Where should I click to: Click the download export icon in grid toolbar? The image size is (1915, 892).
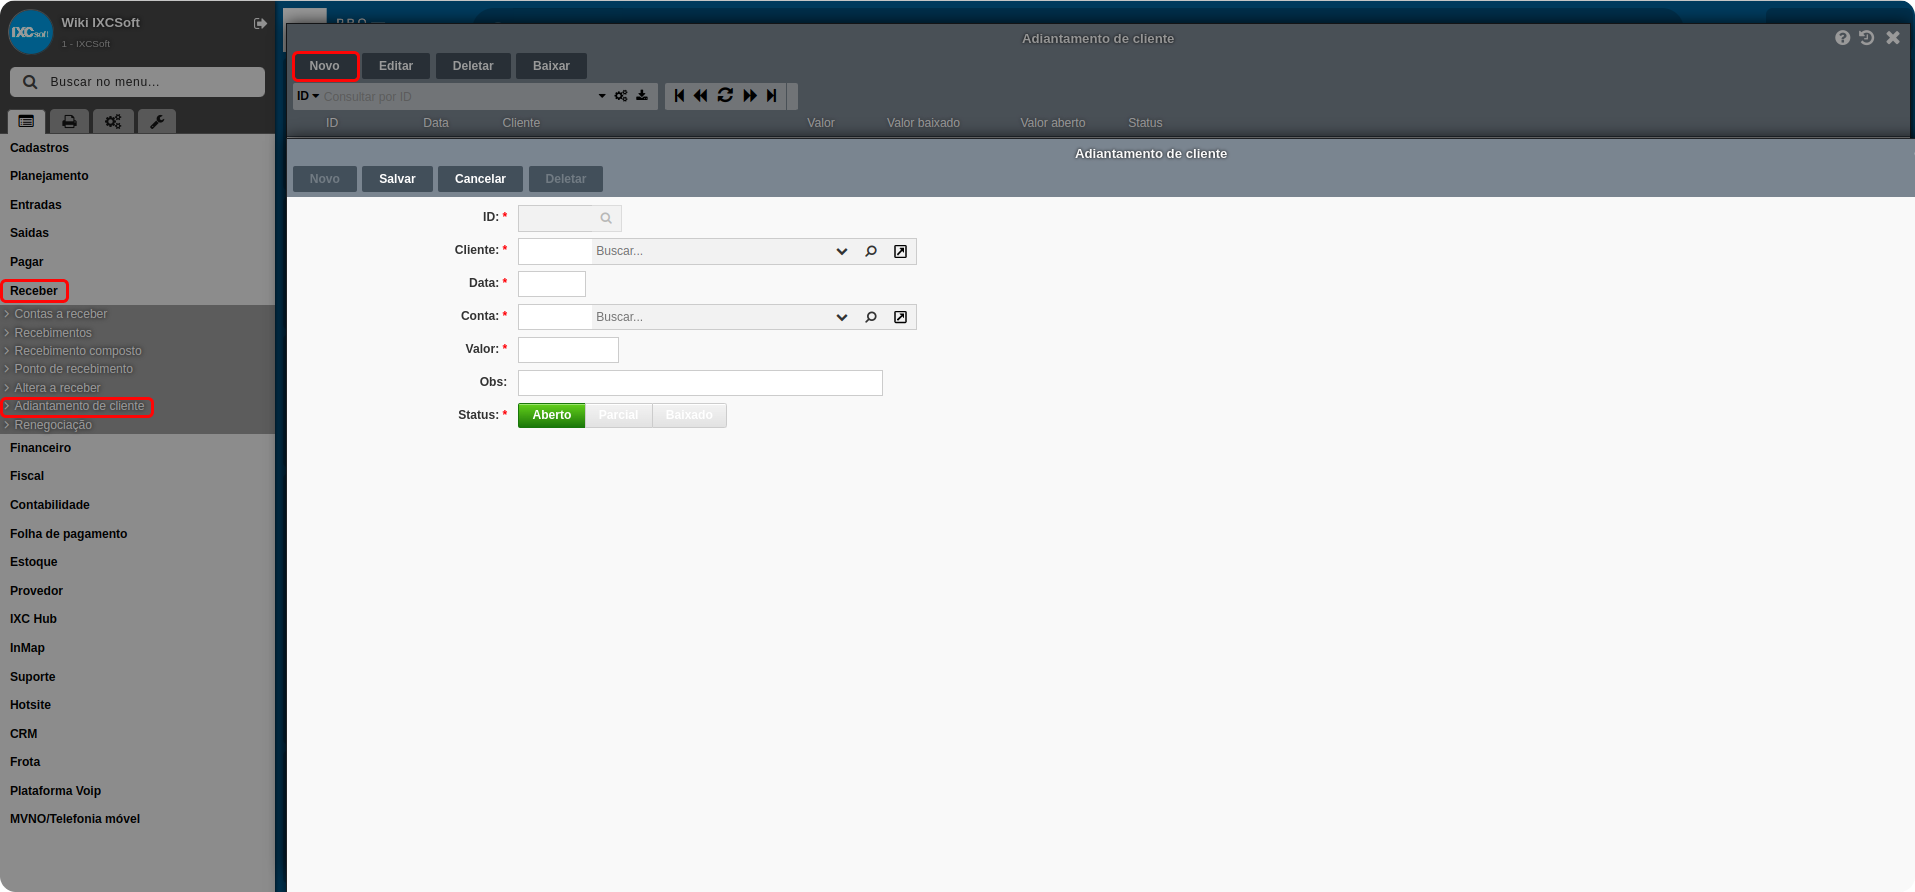(642, 96)
